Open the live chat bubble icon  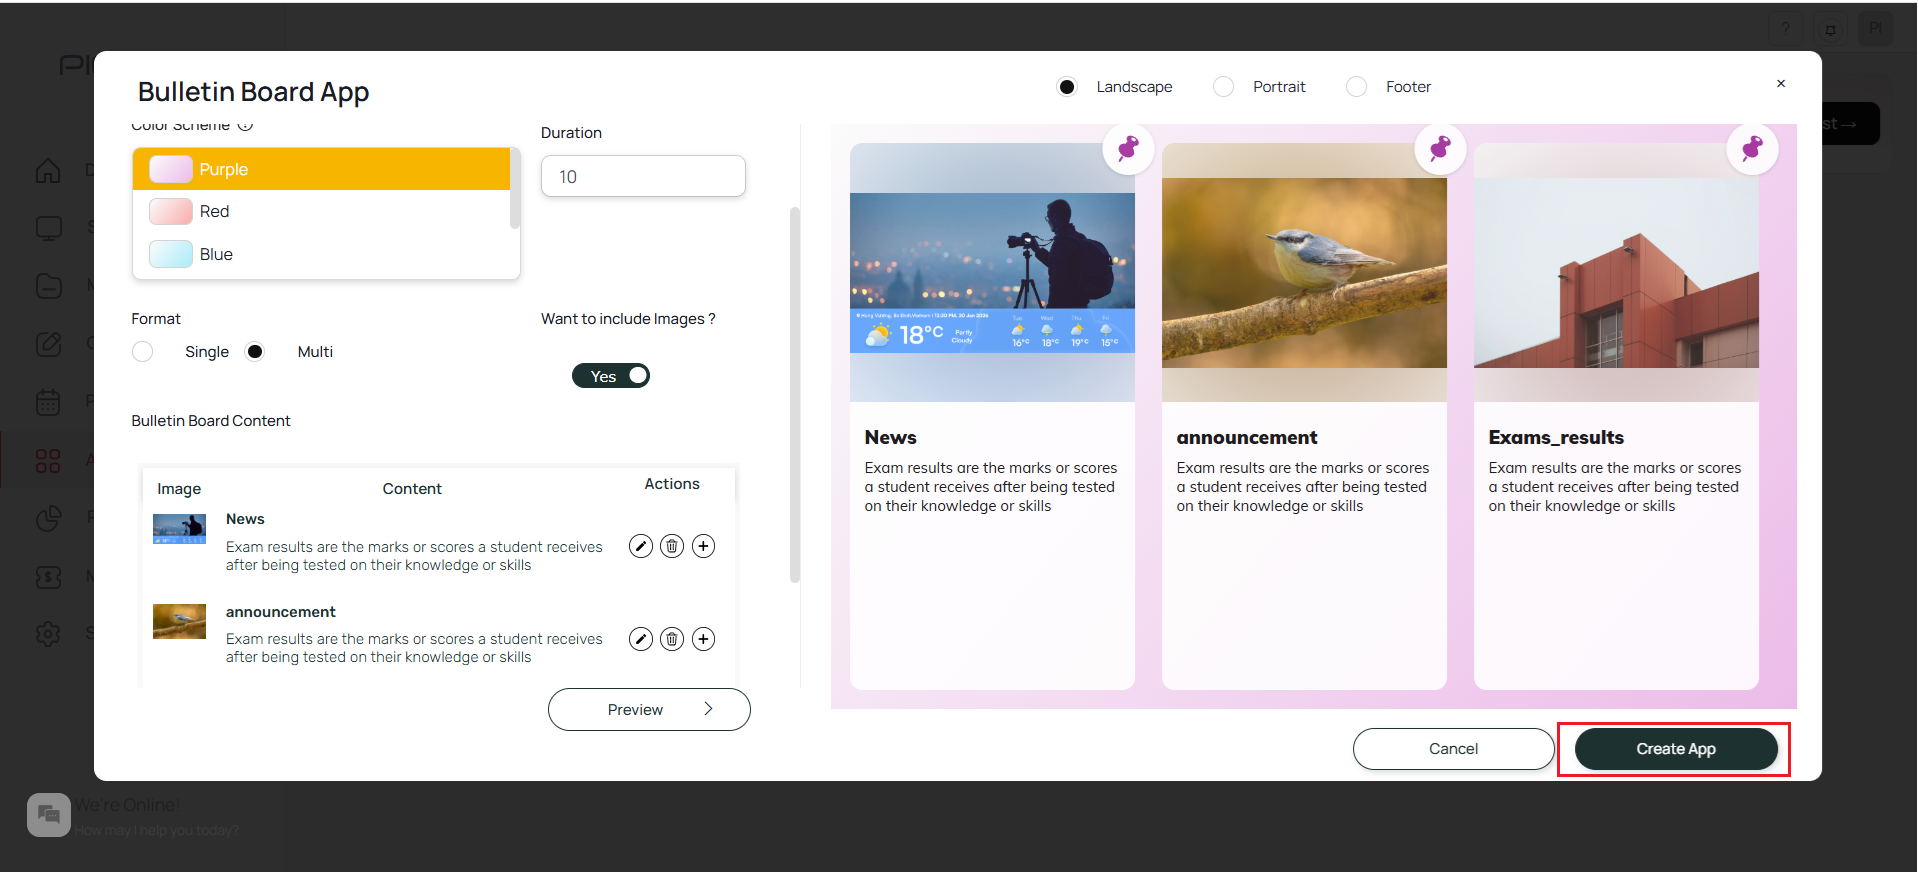49,815
